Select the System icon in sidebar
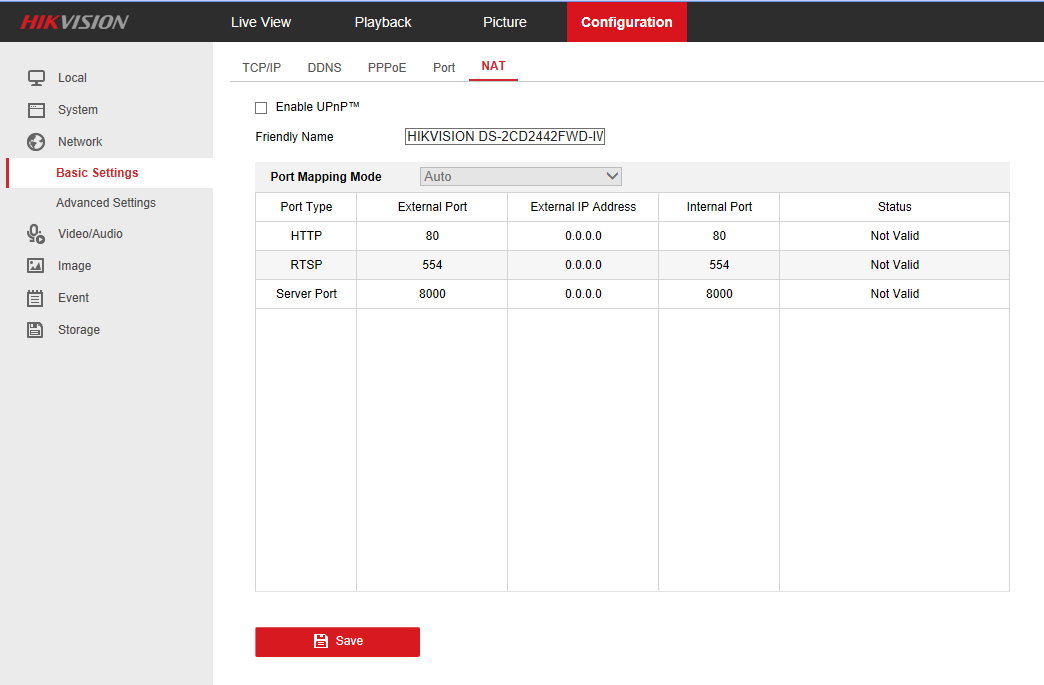The height and width of the screenshot is (685, 1044). [x=37, y=109]
